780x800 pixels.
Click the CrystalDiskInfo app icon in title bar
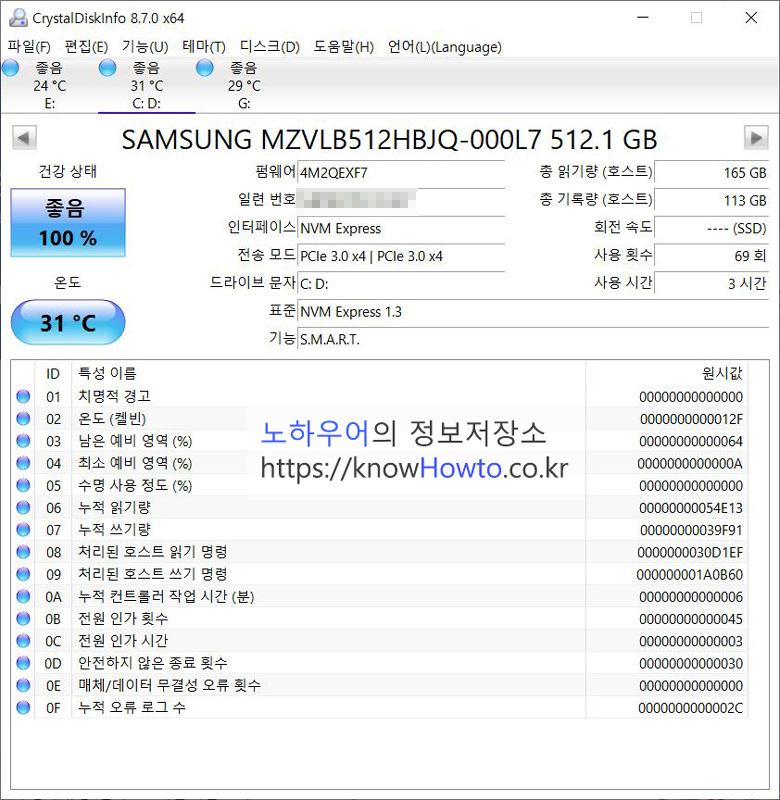coord(18,18)
